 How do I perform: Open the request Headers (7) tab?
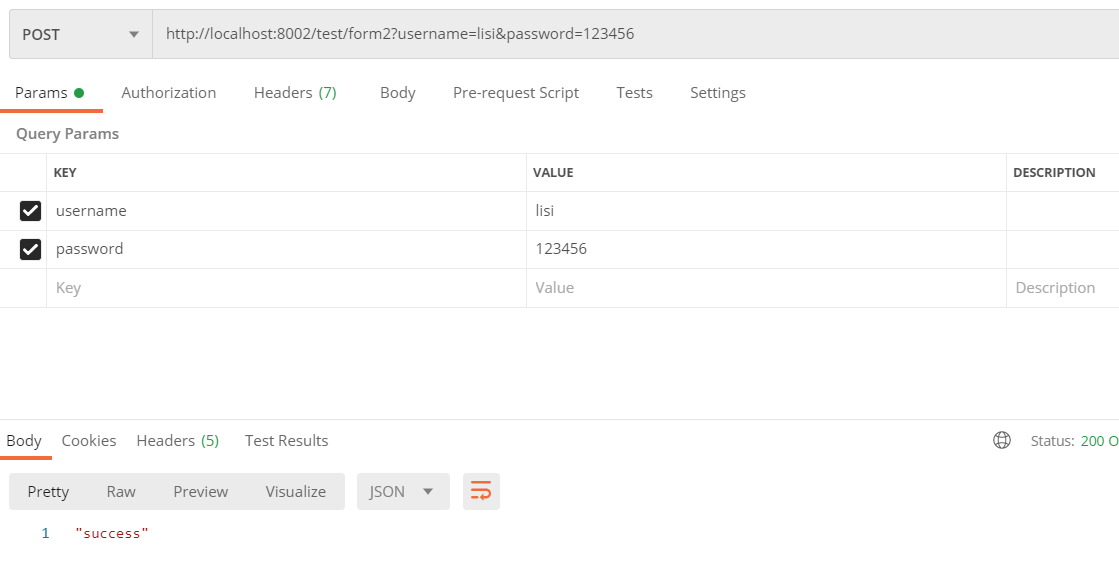(x=295, y=93)
